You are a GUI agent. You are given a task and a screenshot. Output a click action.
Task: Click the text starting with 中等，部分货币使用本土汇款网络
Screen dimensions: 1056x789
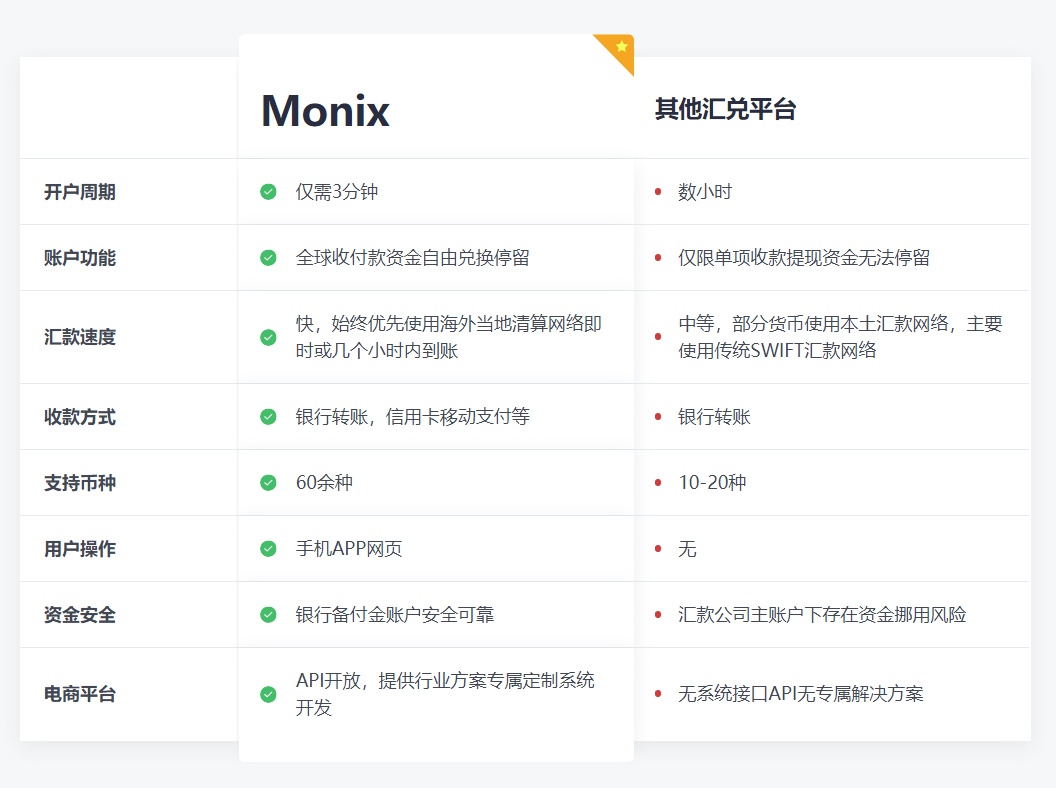click(x=840, y=337)
